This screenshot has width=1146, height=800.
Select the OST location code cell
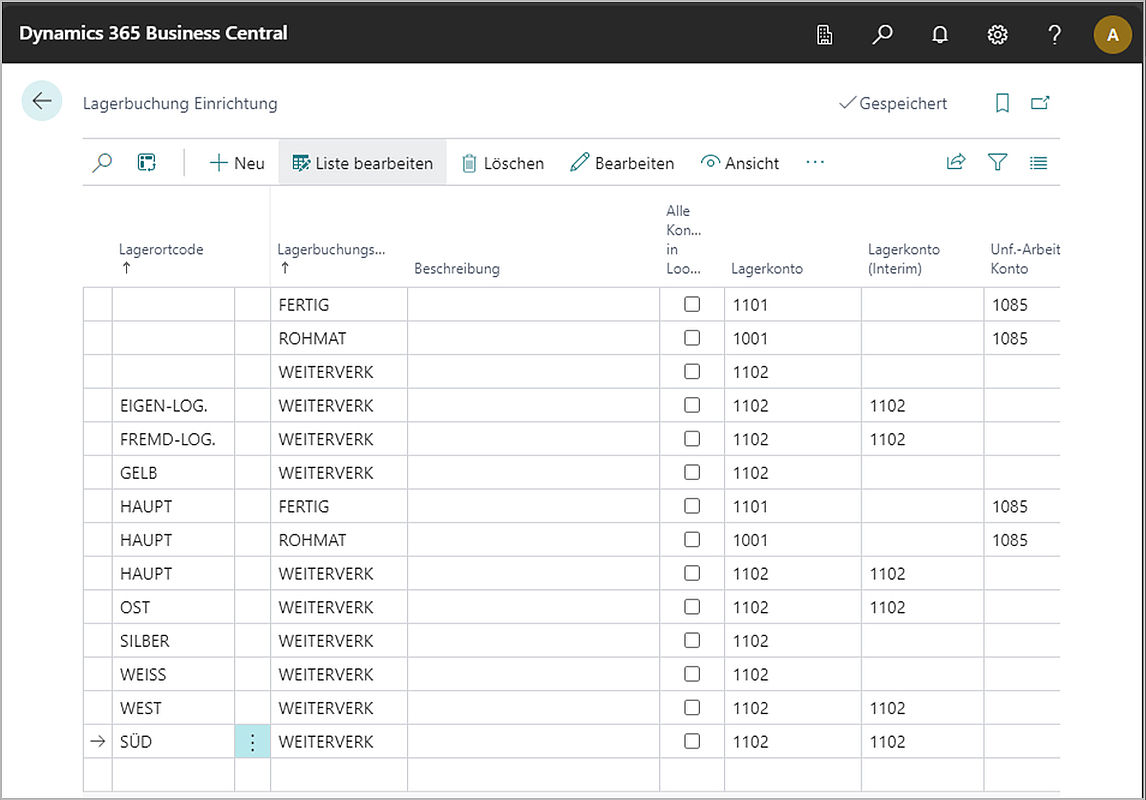point(173,607)
